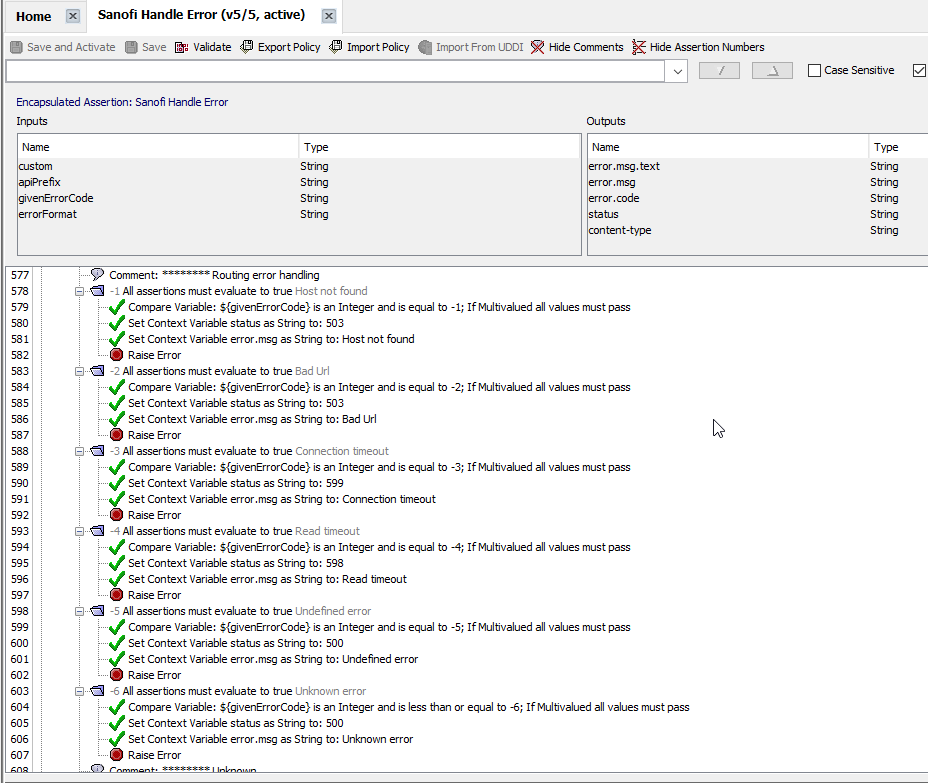The image size is (928, 783).
Task: Close the Sanofi Handle Error tab
Action: click(328, 16)
